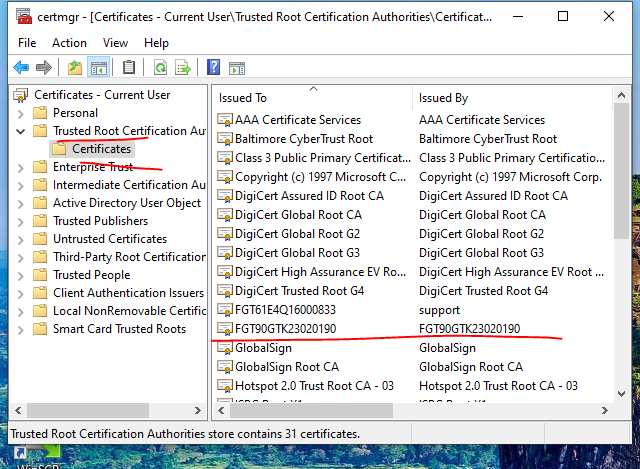Click the Up one level folder icon
This screenshot has height=469, width=640.
(75, 67)
